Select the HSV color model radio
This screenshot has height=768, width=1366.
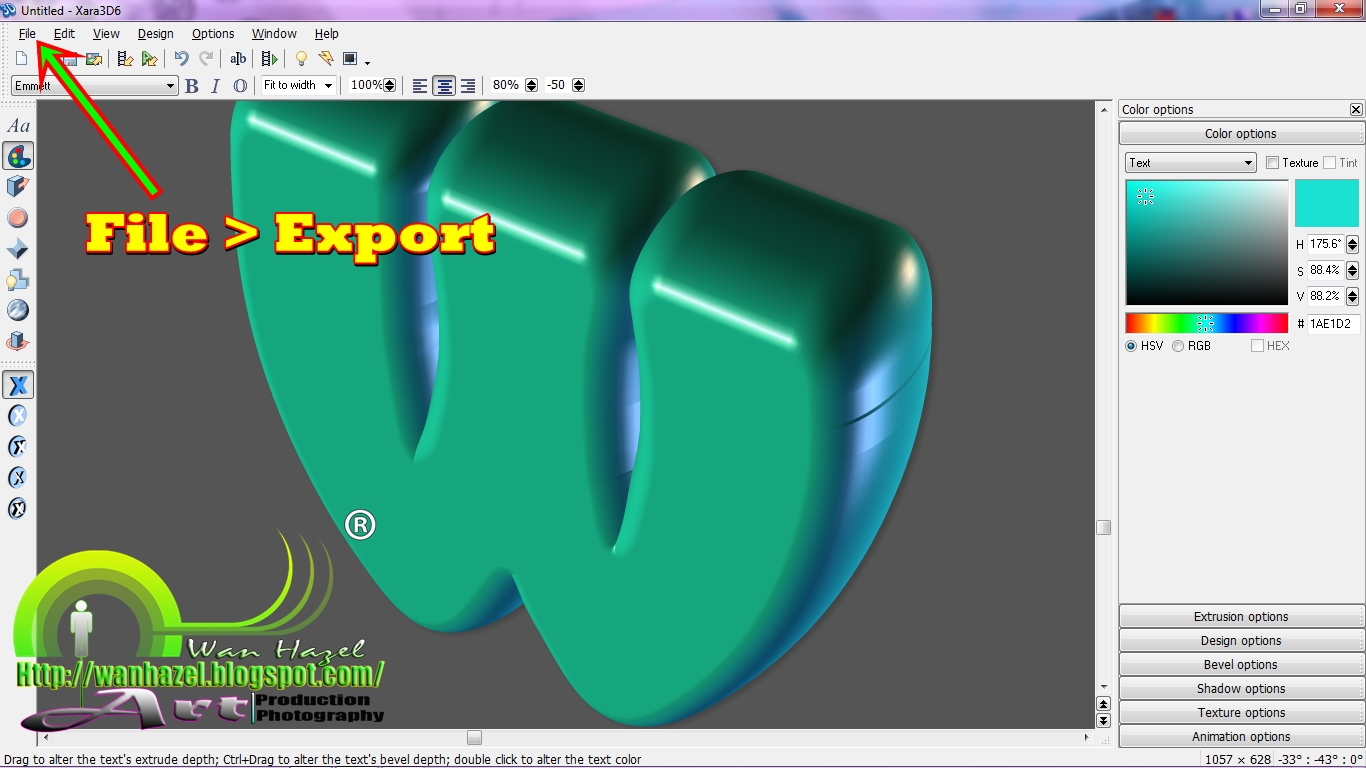[x=1131, y=346]
